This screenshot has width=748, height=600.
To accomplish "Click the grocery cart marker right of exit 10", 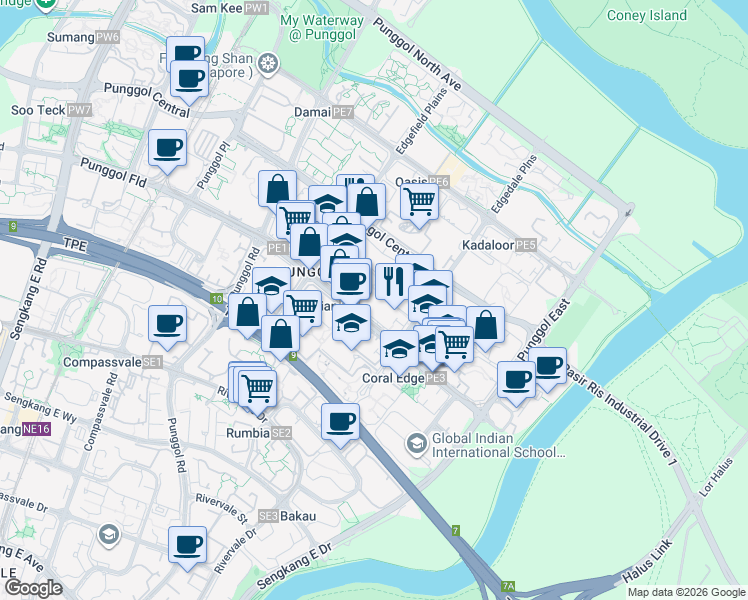I will click(x=302, y=310).
